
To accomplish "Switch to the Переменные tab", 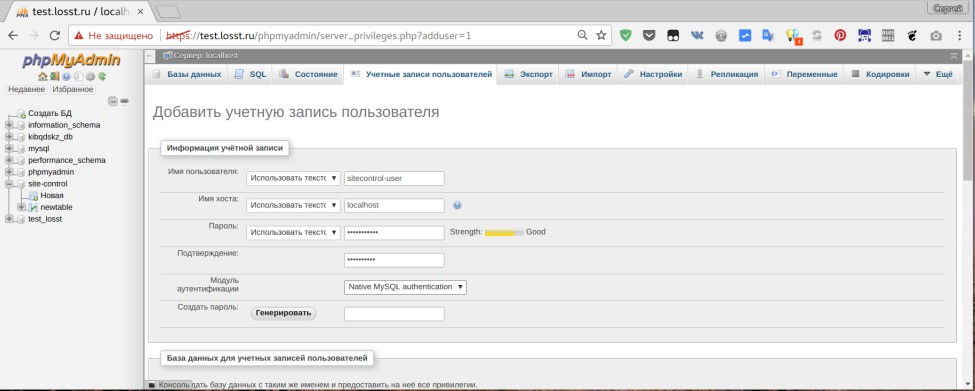I will (804, 74).
